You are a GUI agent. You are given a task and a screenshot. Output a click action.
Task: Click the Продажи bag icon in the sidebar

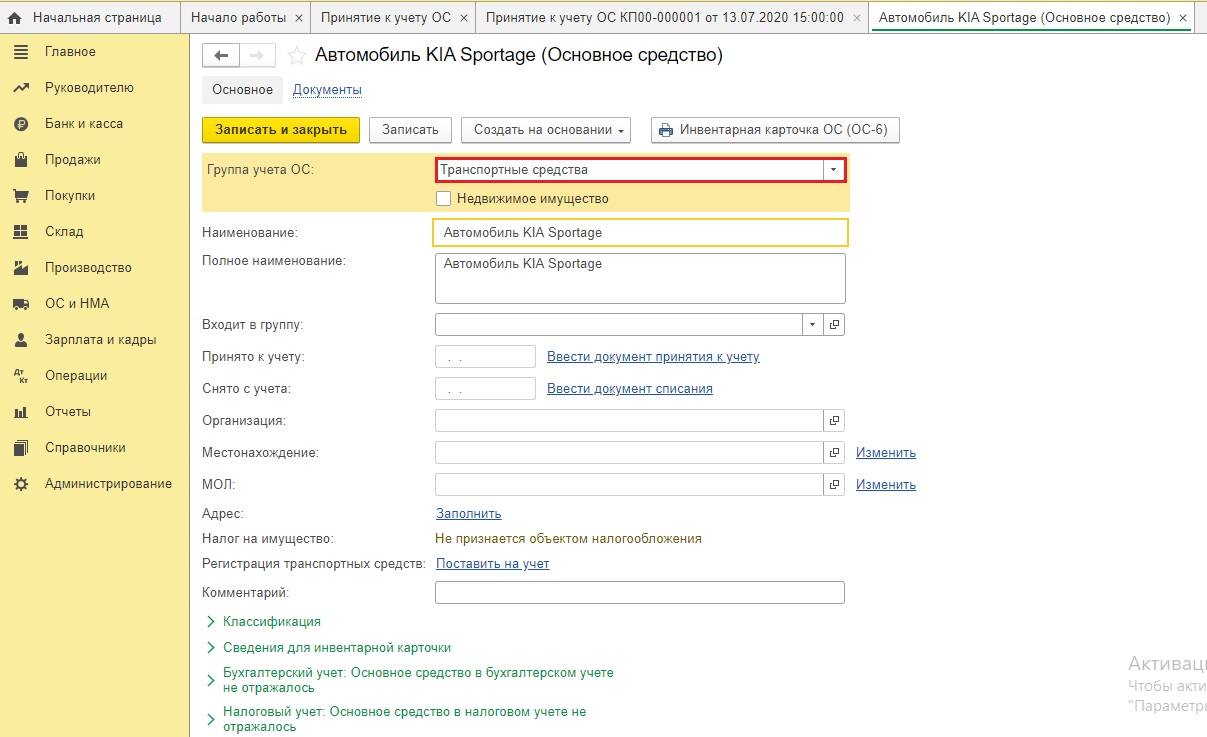coord(21,160)
